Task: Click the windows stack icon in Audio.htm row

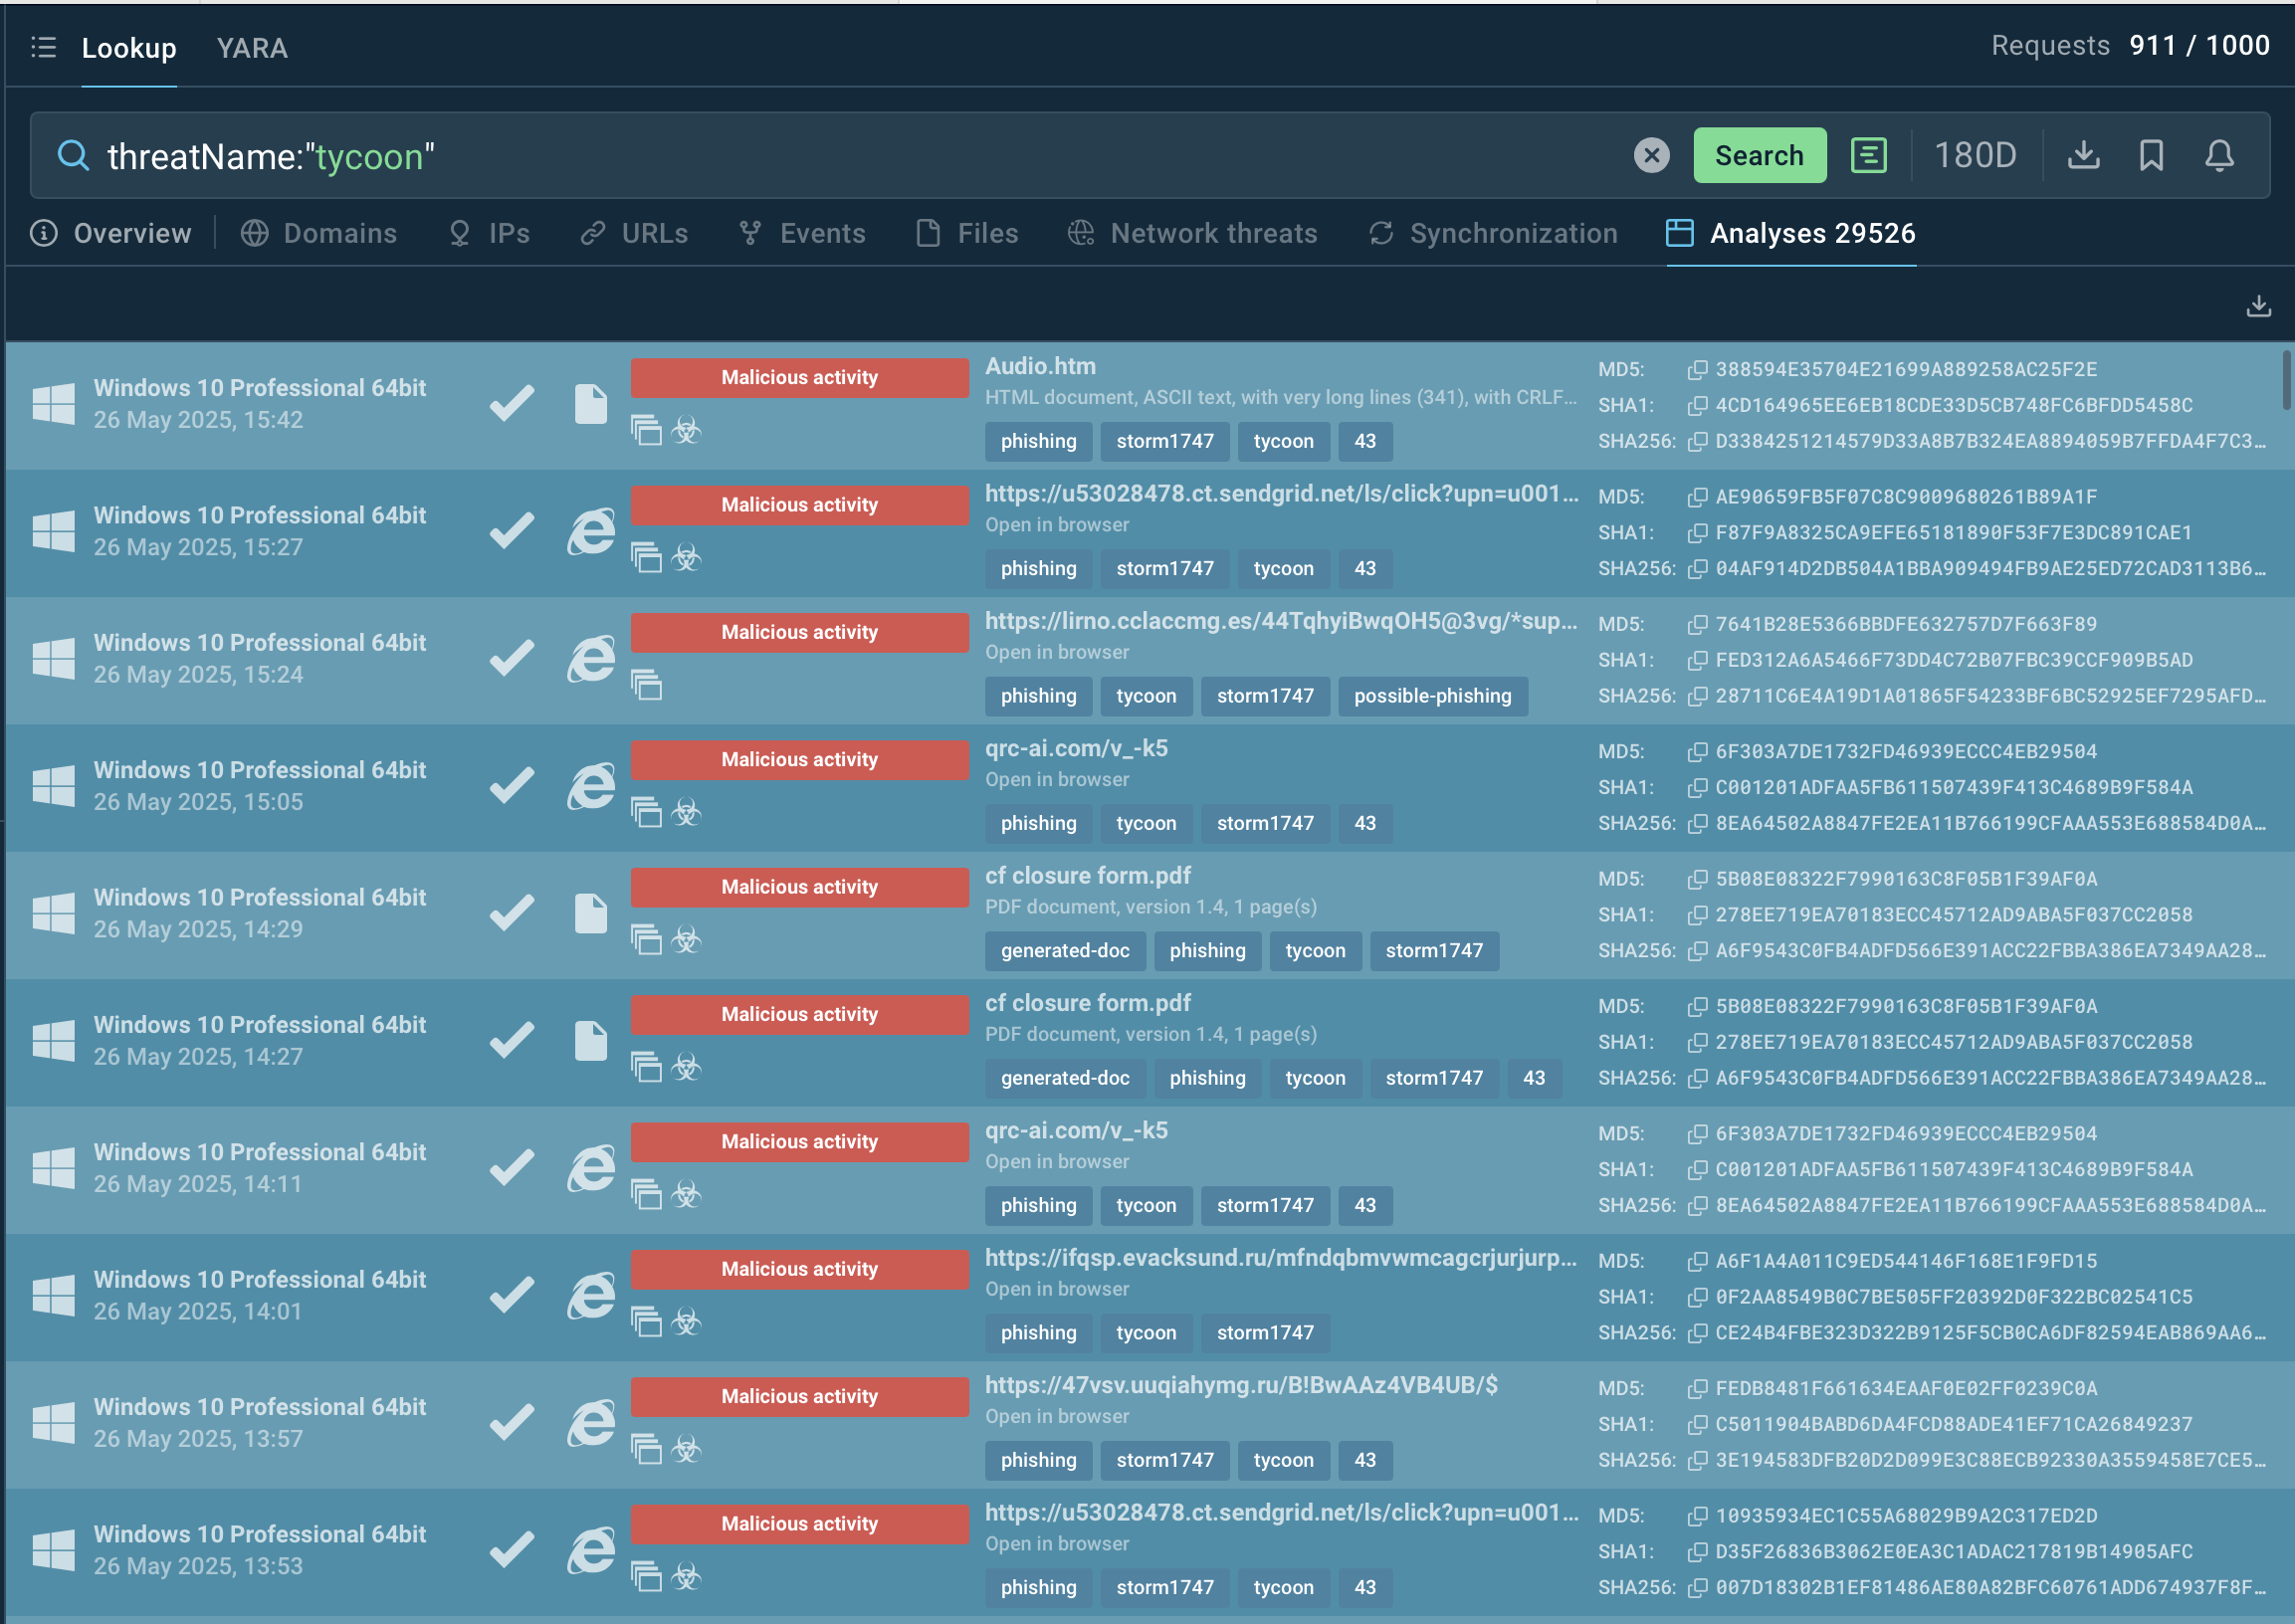Action: point(646,431)
